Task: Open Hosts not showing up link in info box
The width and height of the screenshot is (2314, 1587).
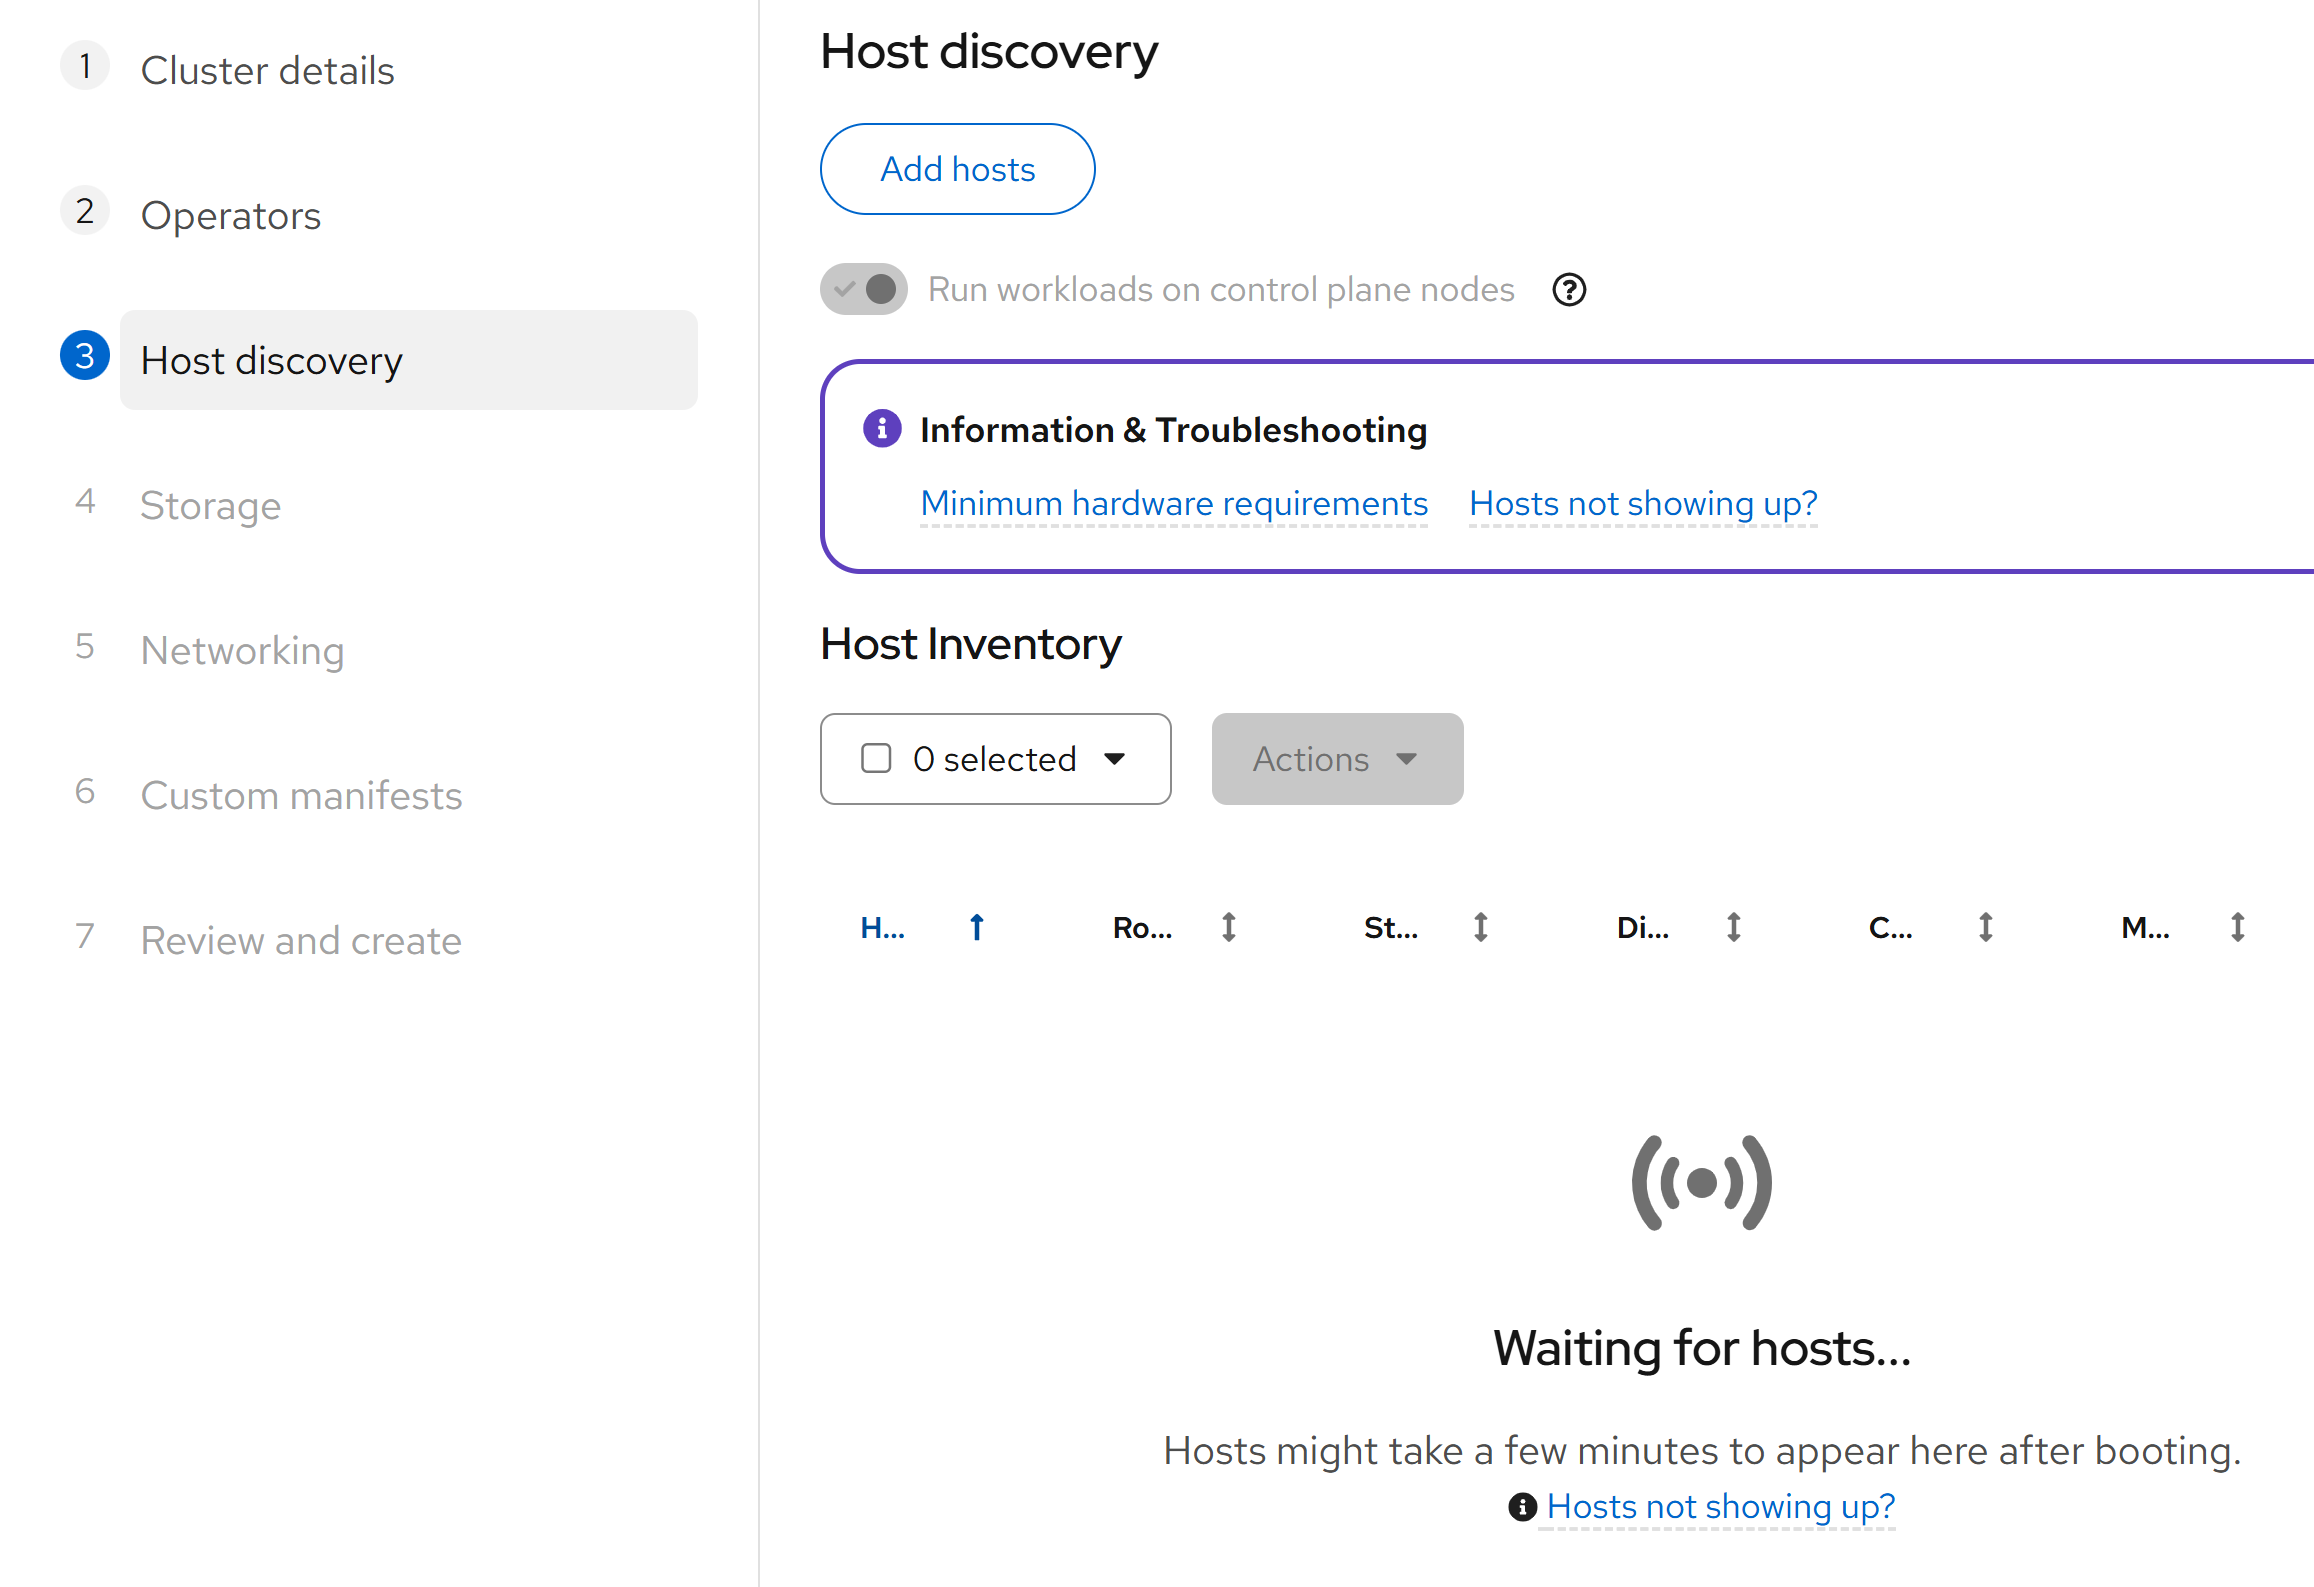Action: (1643, 504)
